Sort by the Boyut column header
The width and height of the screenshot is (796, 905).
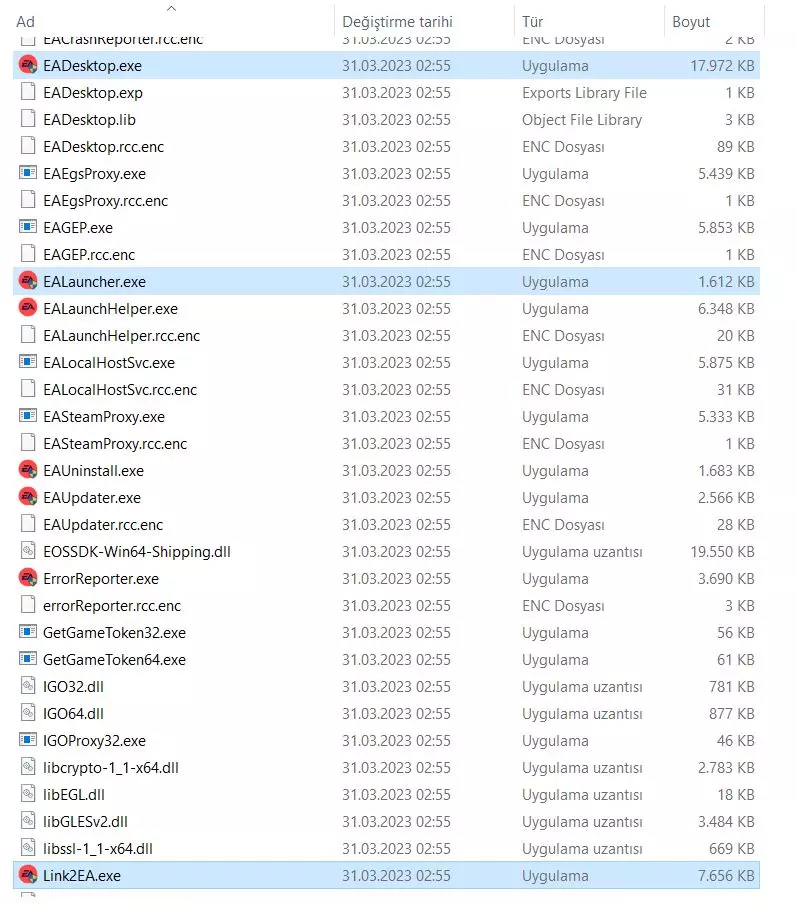click(x=690, y=22)
